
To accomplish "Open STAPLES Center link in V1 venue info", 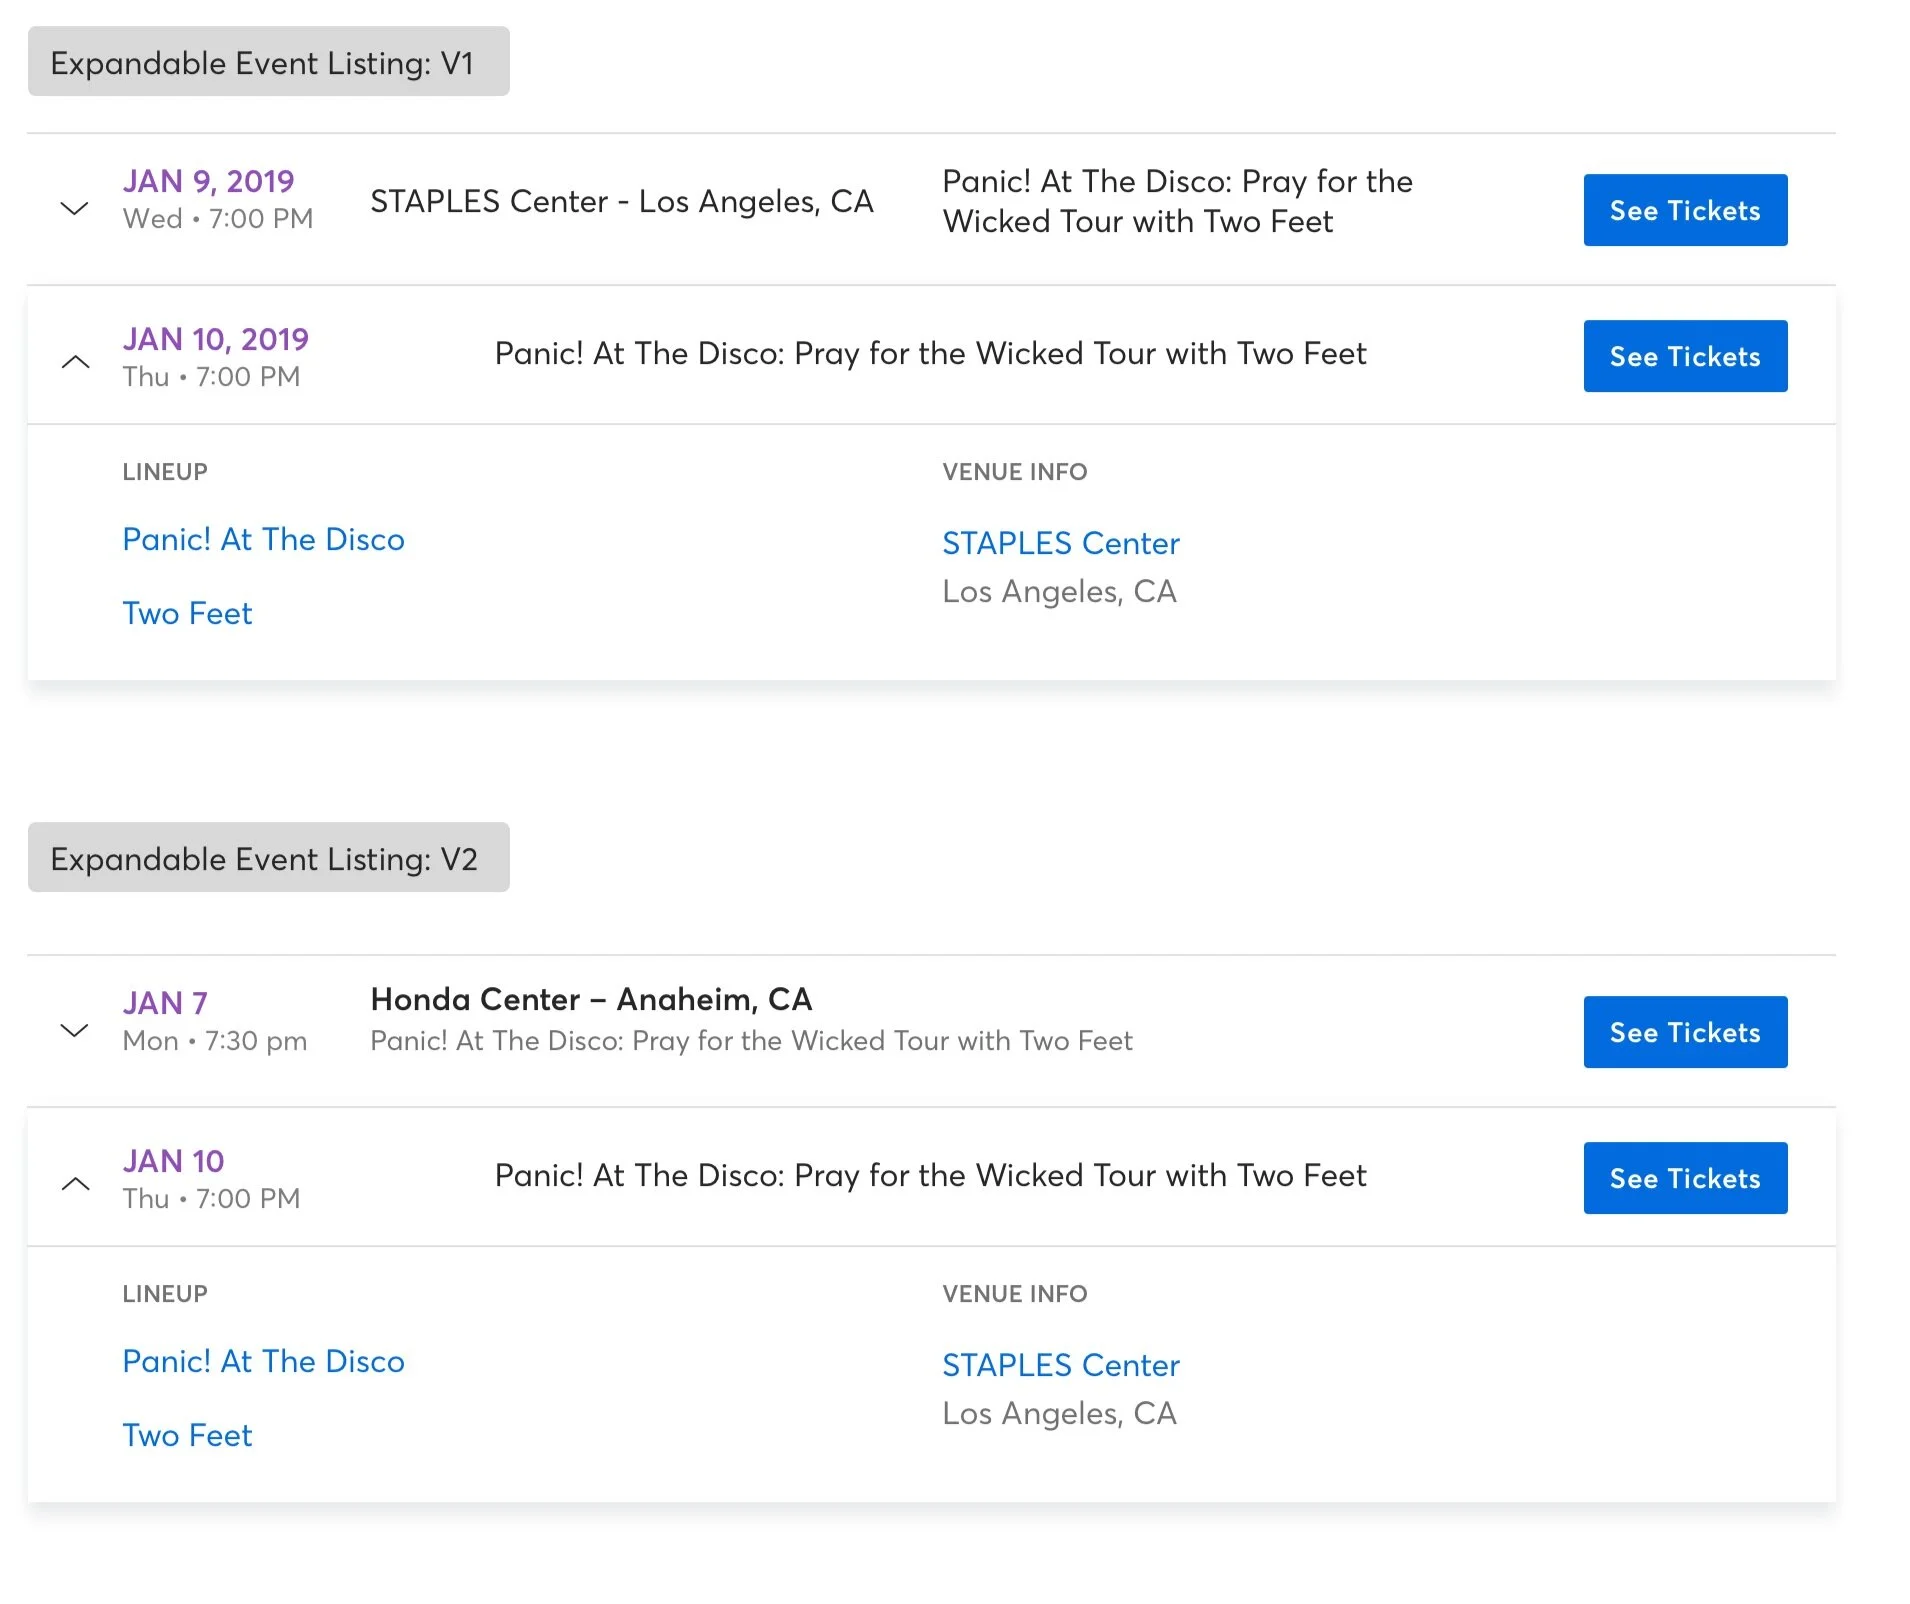I will tap(1061, 543).
